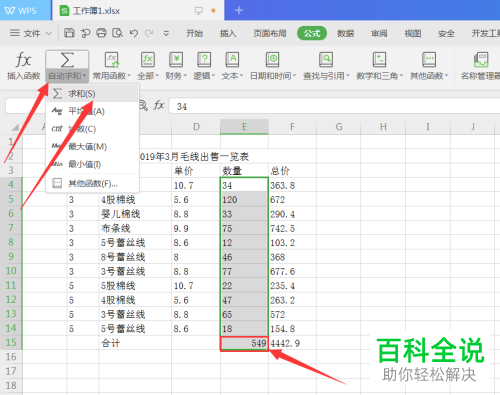Click the Print icon in quick toolbar
The width and height of the screenshot is (500, 395).
(101, 33)
